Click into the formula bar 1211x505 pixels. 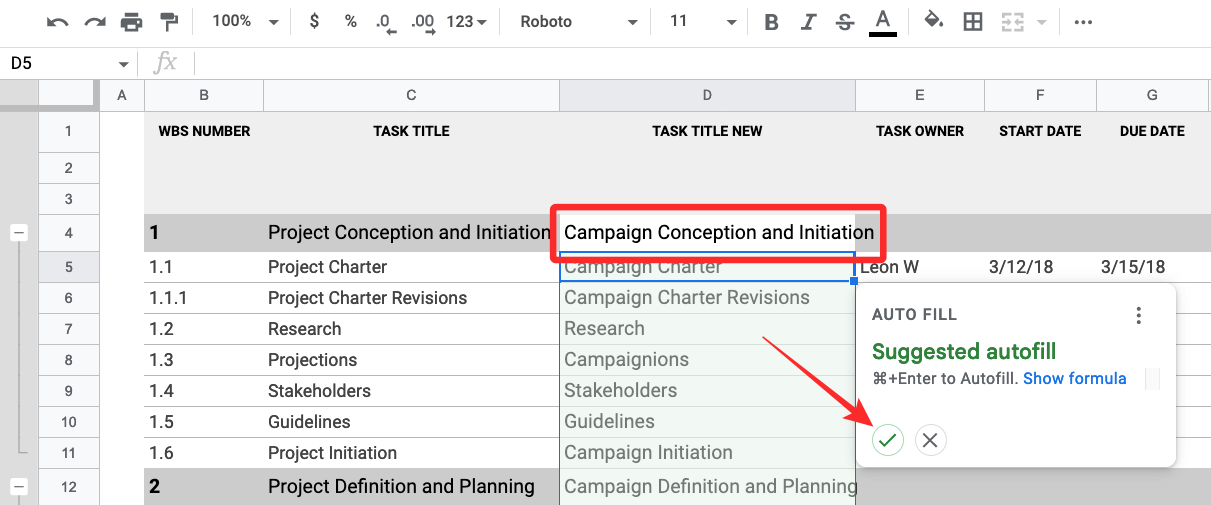click(x=700, y=63)
